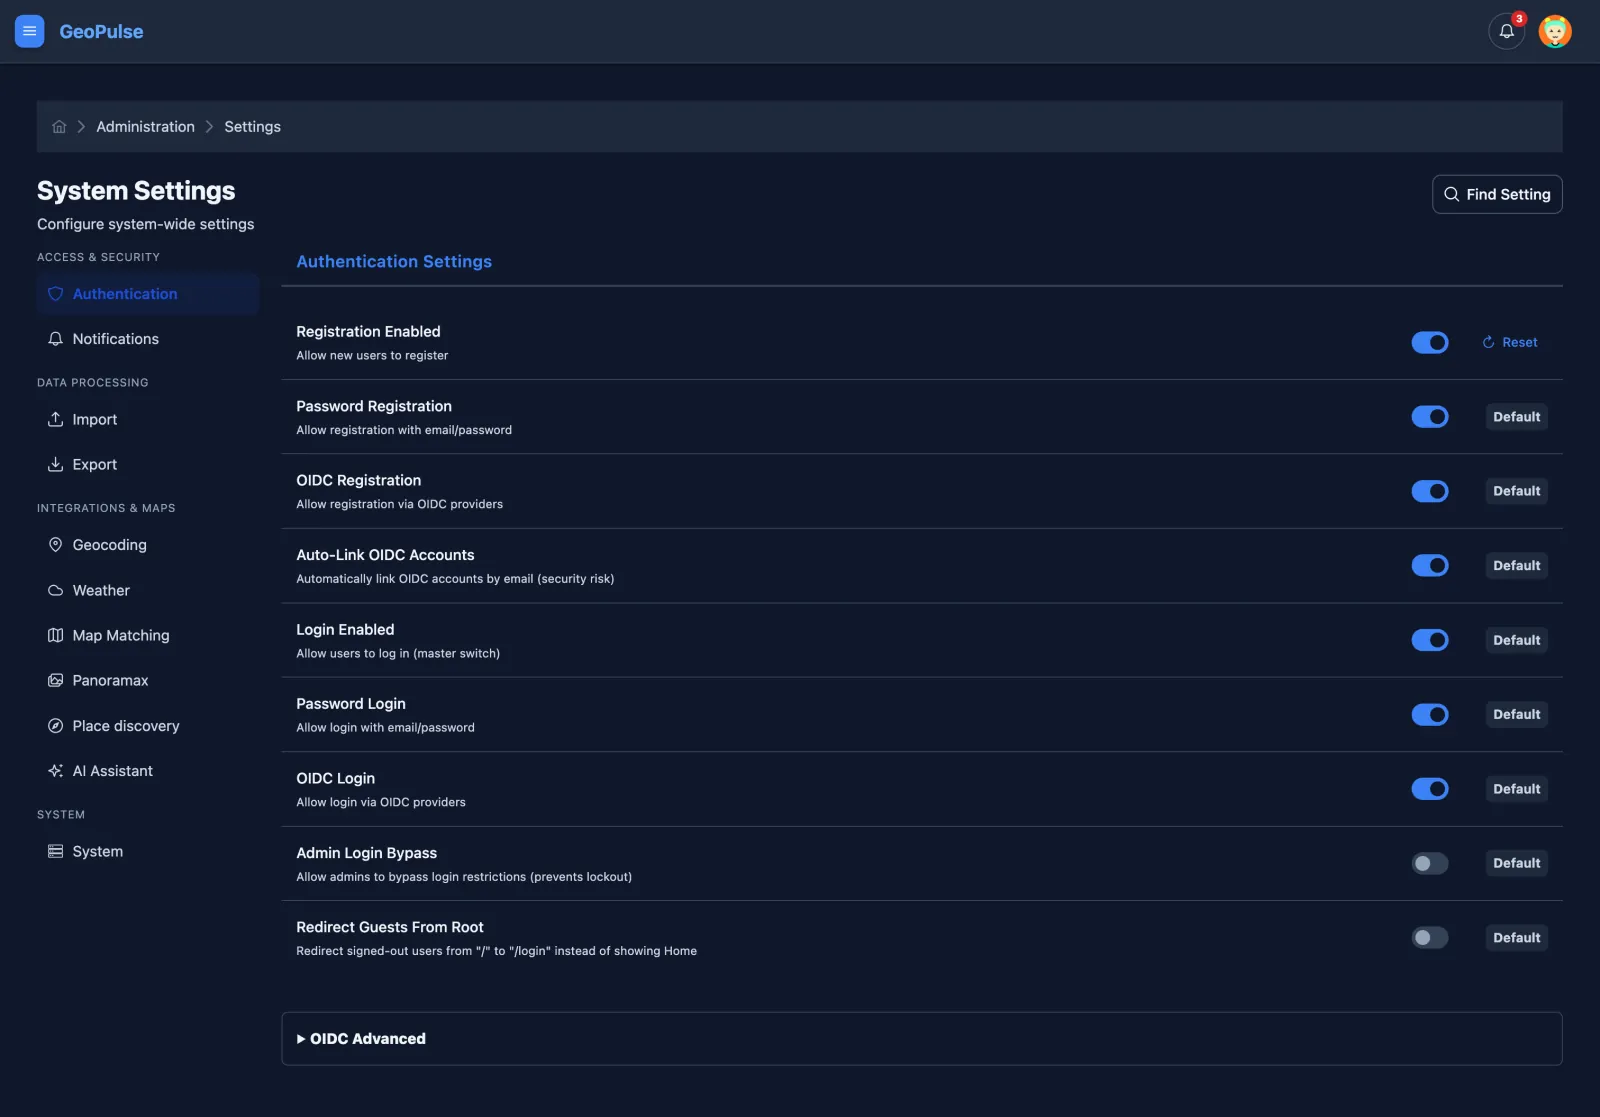1600x1117 pixels.
Task: Click Default badge for OIDC Login
Action: point(1516,789)
